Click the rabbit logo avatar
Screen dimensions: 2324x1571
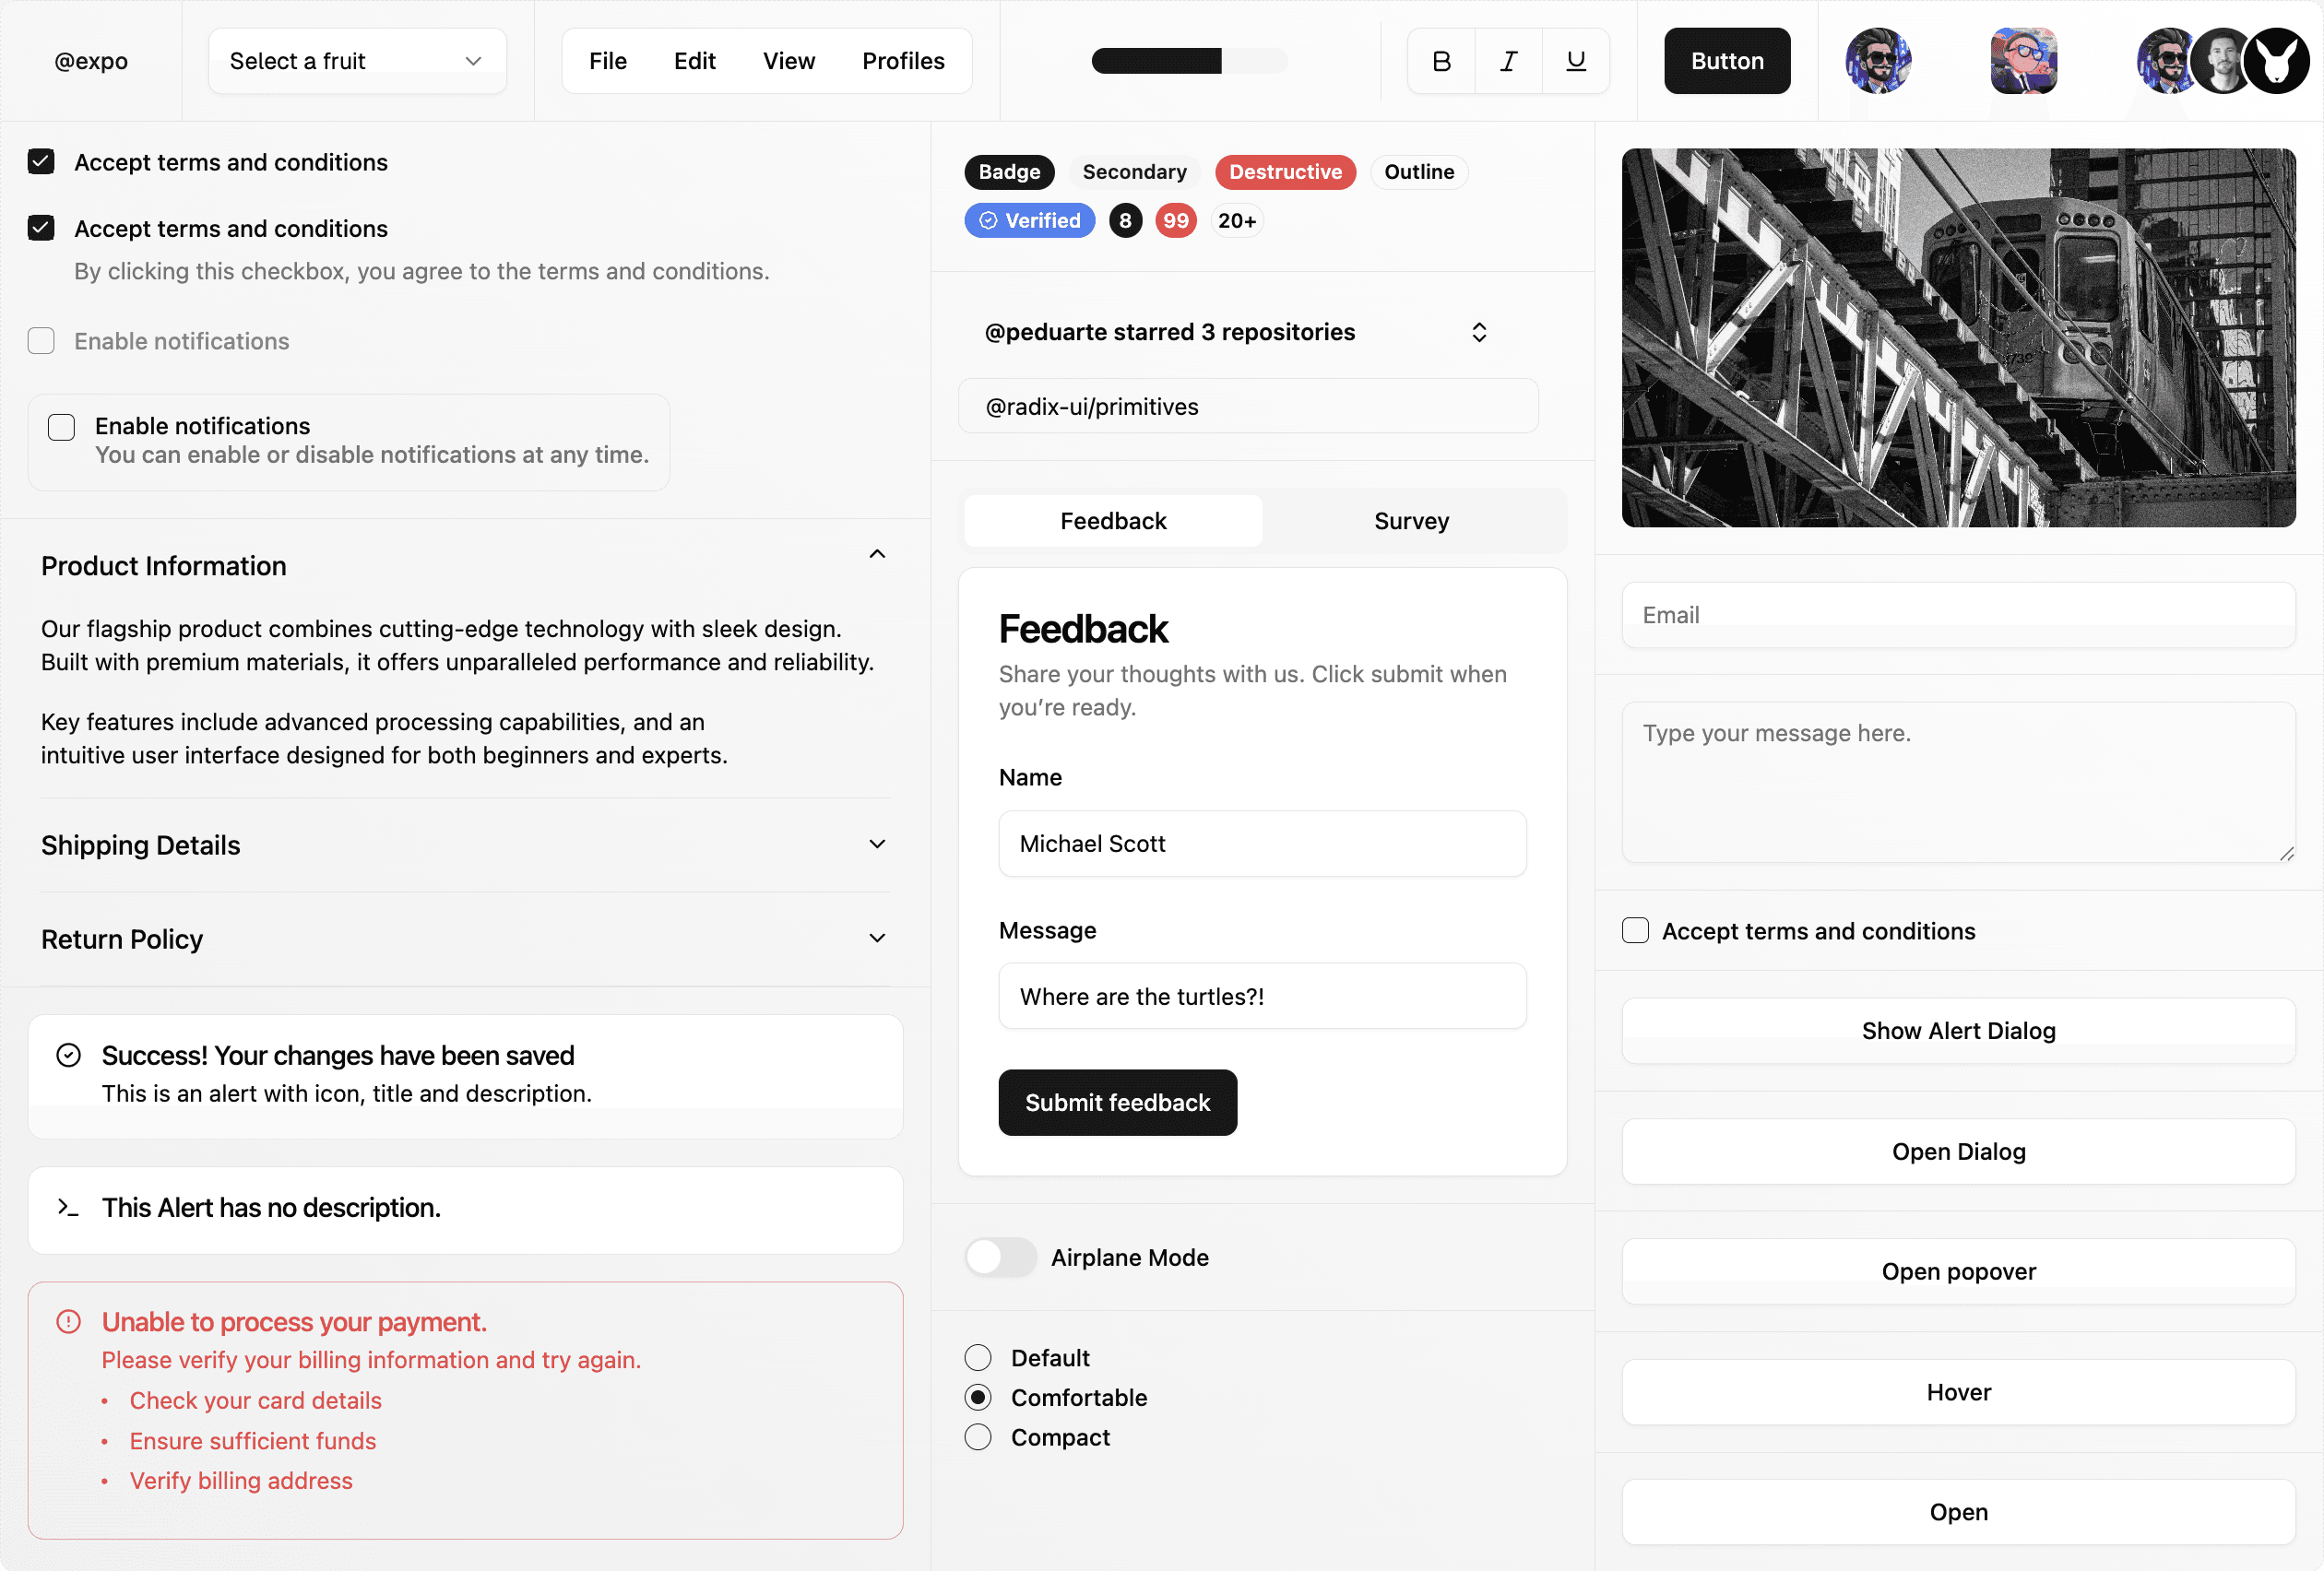point(2277,61)
